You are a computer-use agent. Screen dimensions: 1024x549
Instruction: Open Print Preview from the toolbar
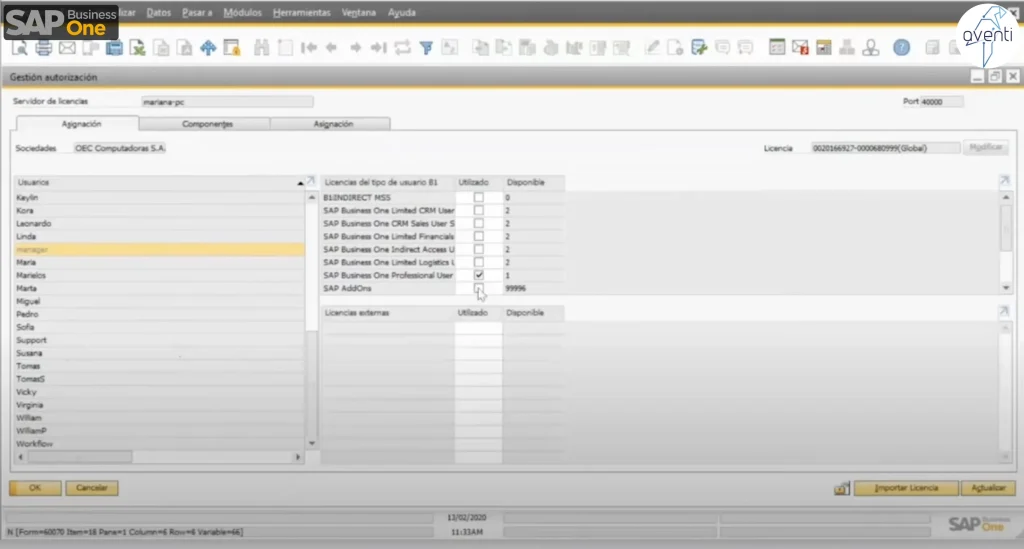pyautogui.click(x=20, y=48)
